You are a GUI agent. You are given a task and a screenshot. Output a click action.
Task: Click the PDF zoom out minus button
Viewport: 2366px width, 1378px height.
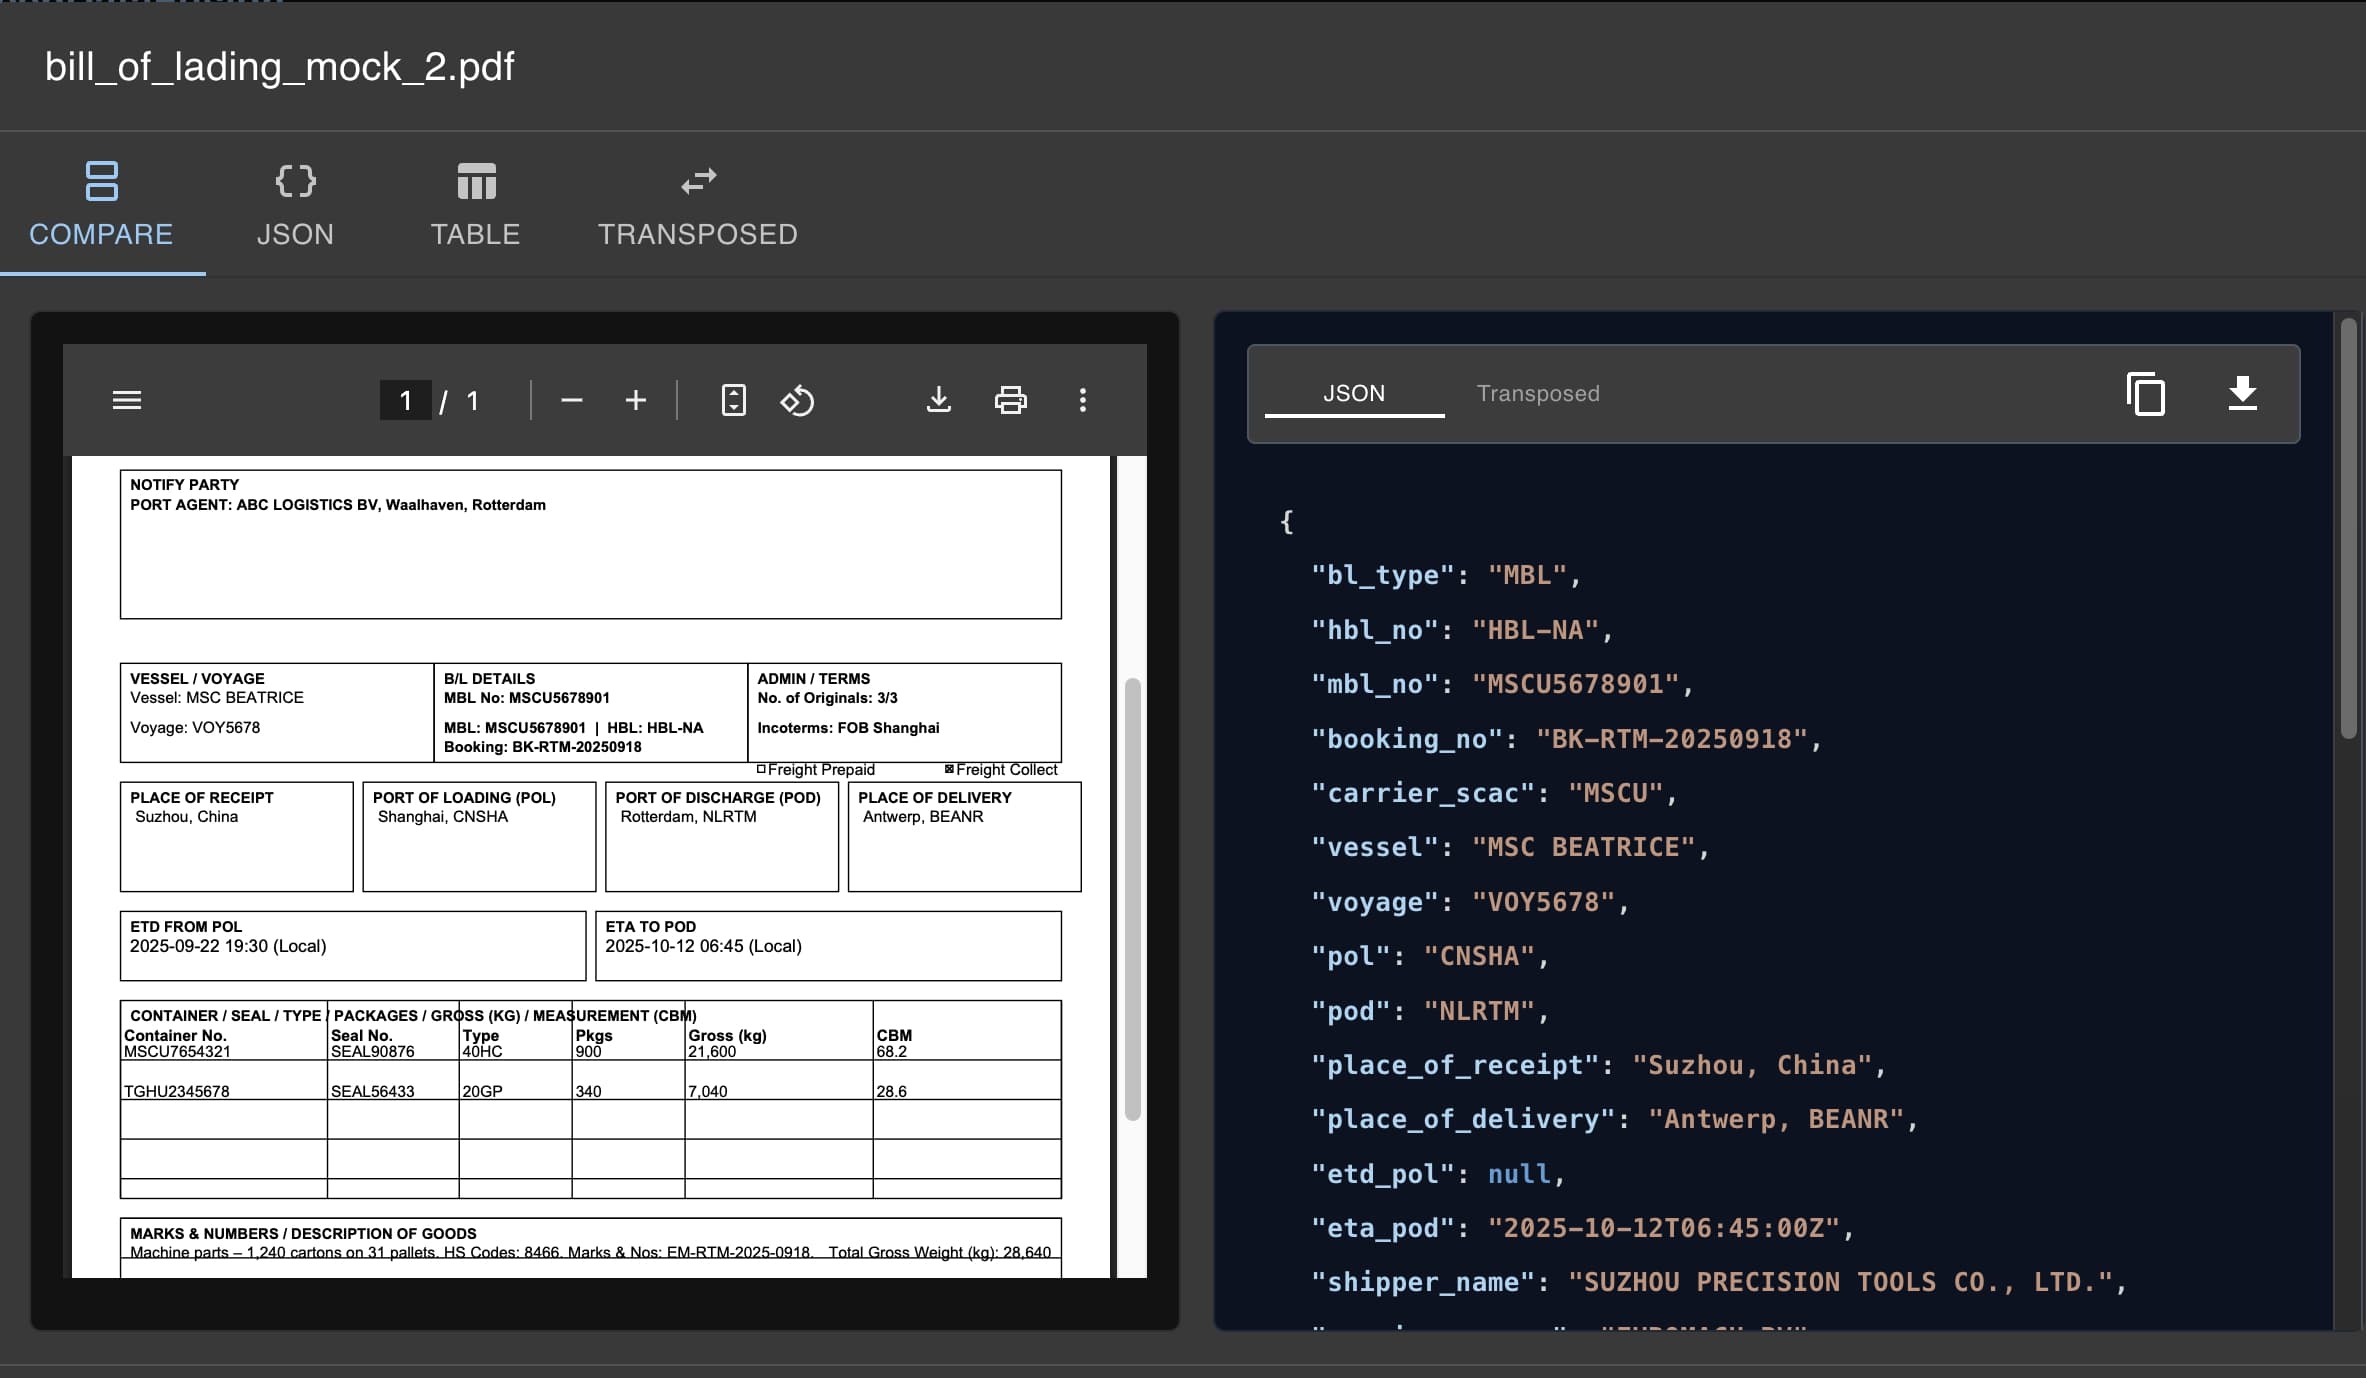pos(571,400)
